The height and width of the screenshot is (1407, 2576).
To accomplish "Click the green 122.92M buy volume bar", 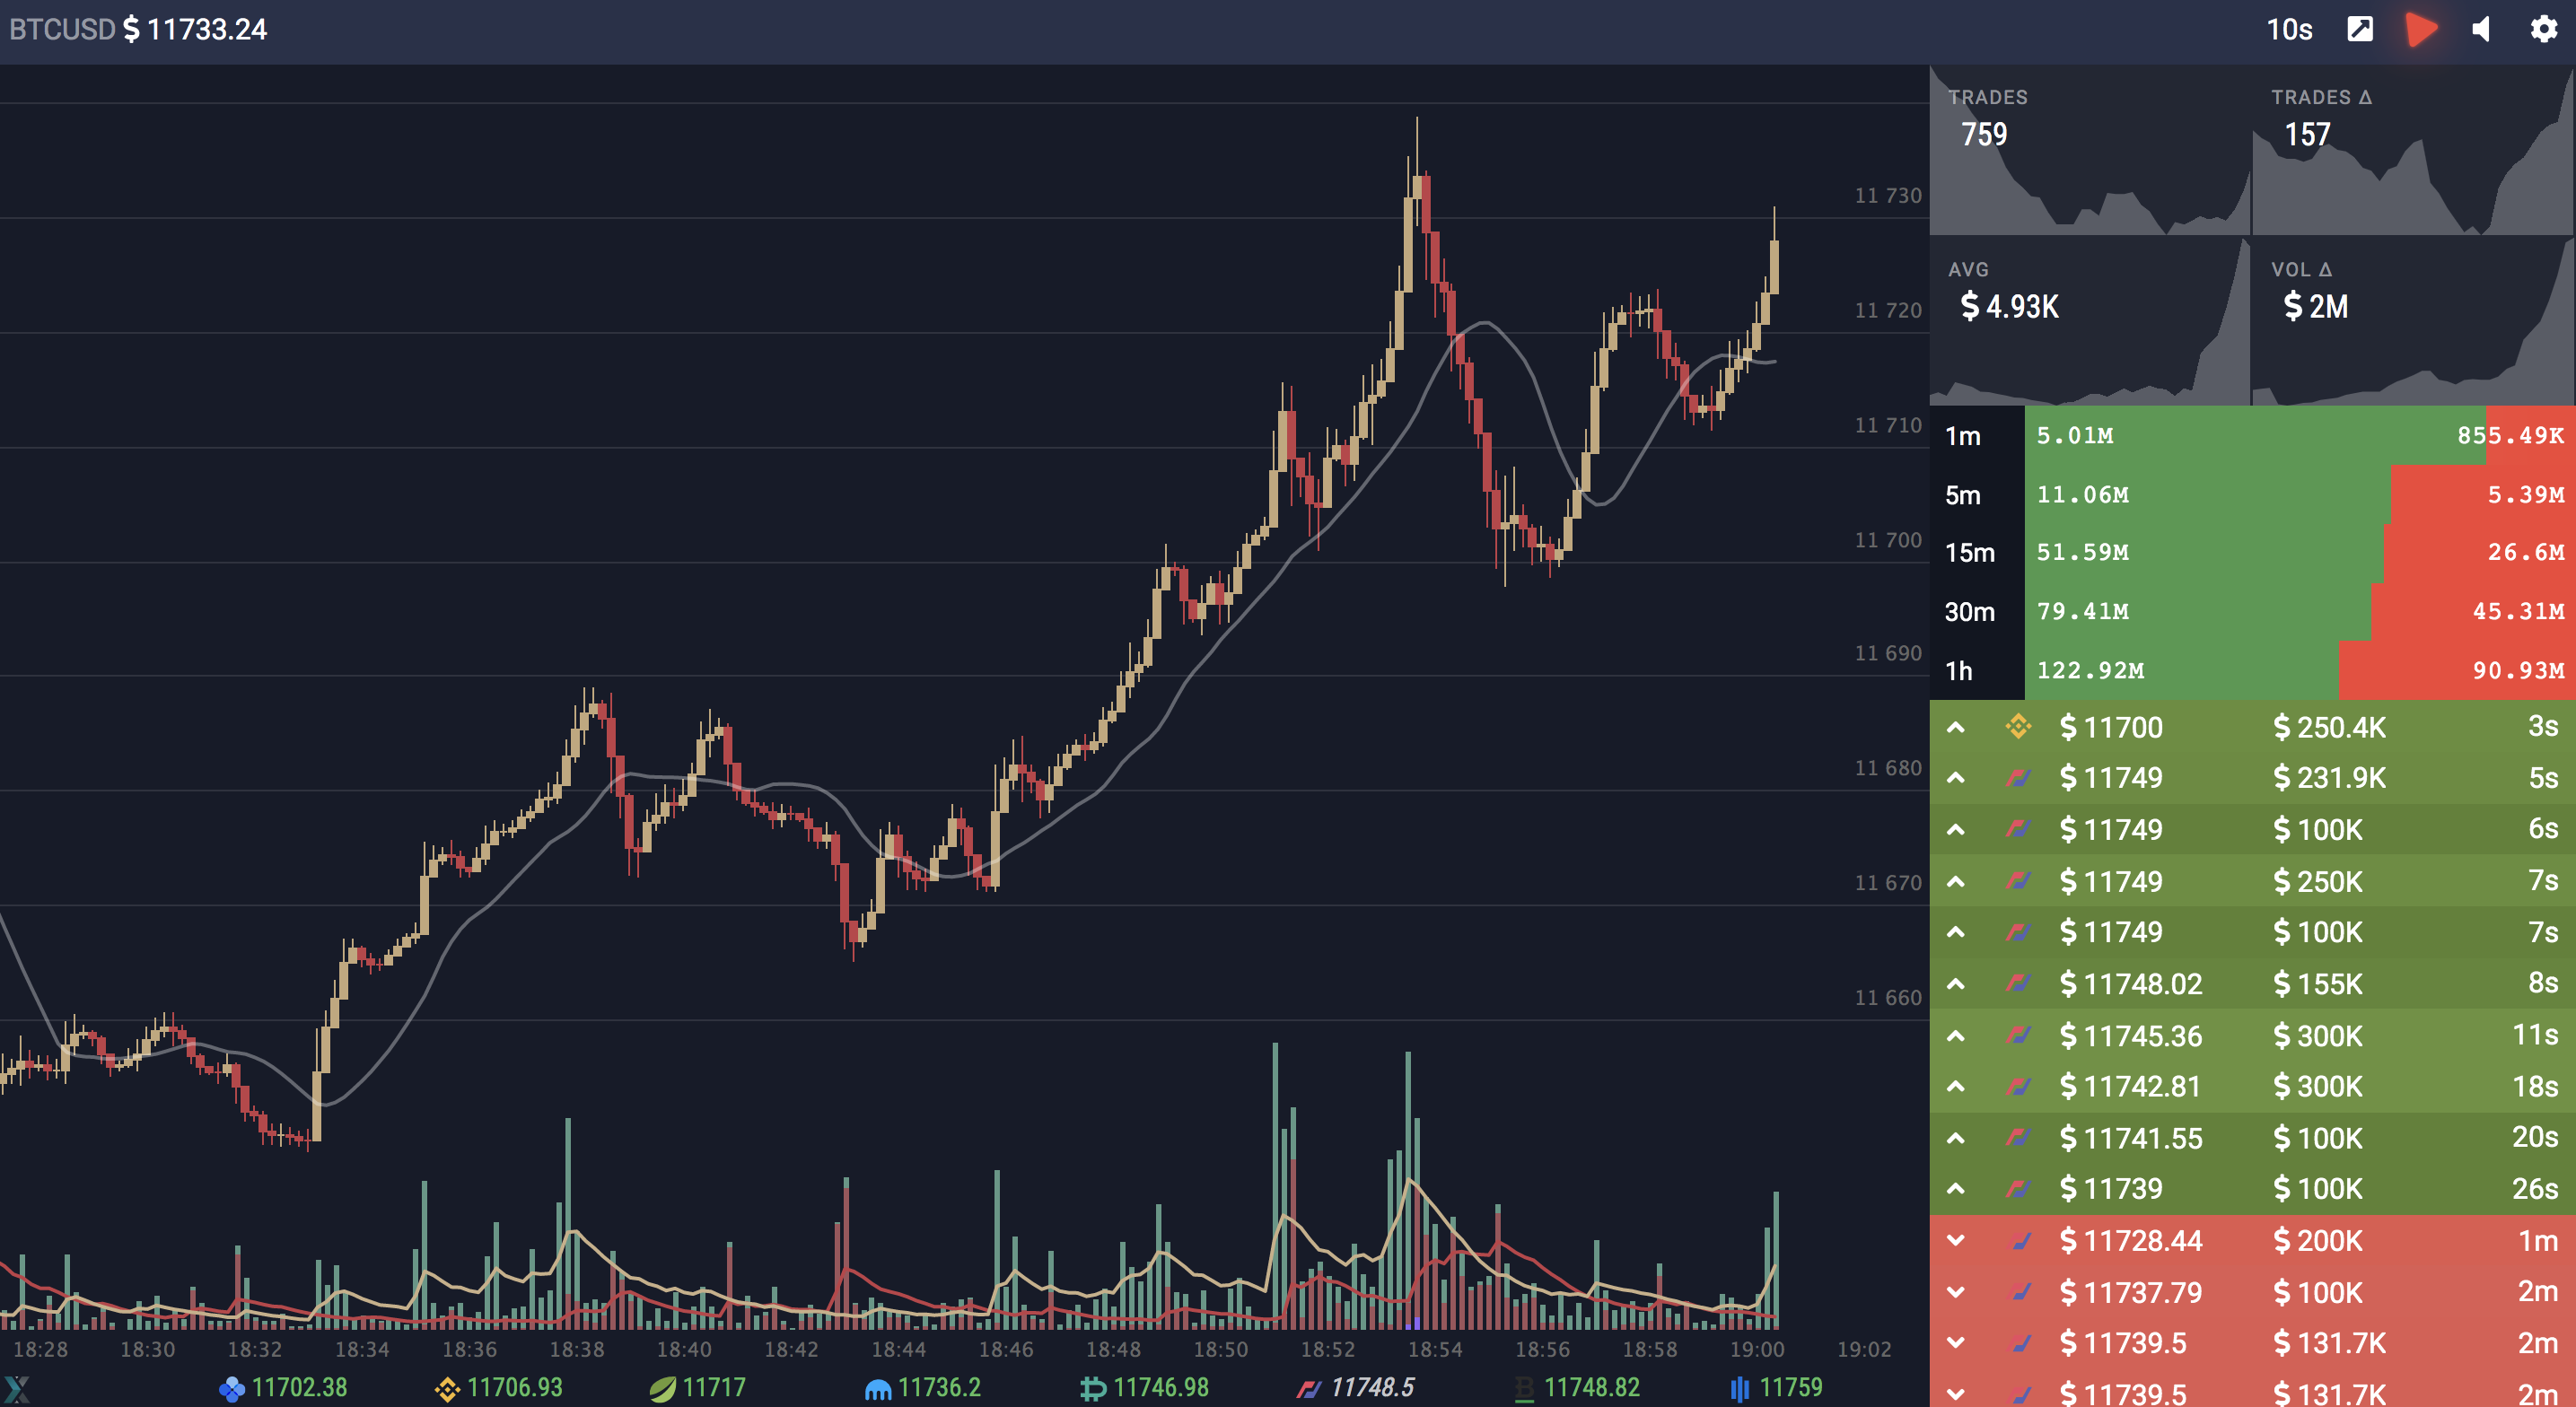I will (2182, 671).
